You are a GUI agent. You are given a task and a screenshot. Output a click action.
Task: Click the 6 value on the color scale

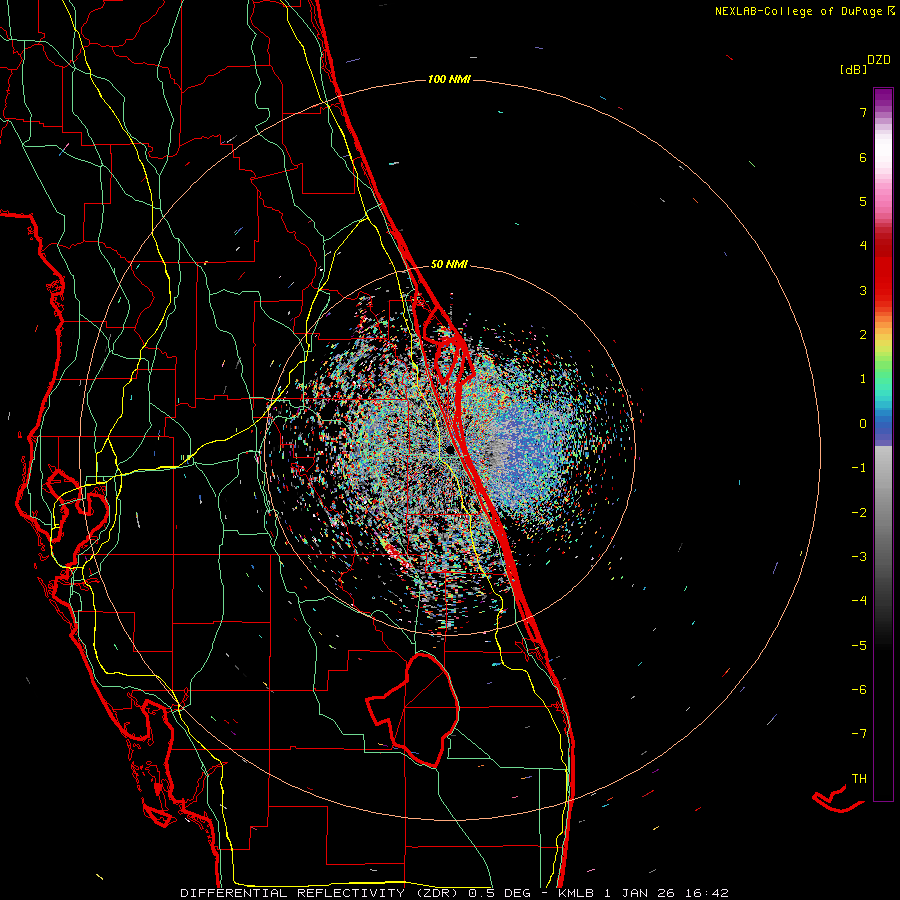[x=863, y=157]
